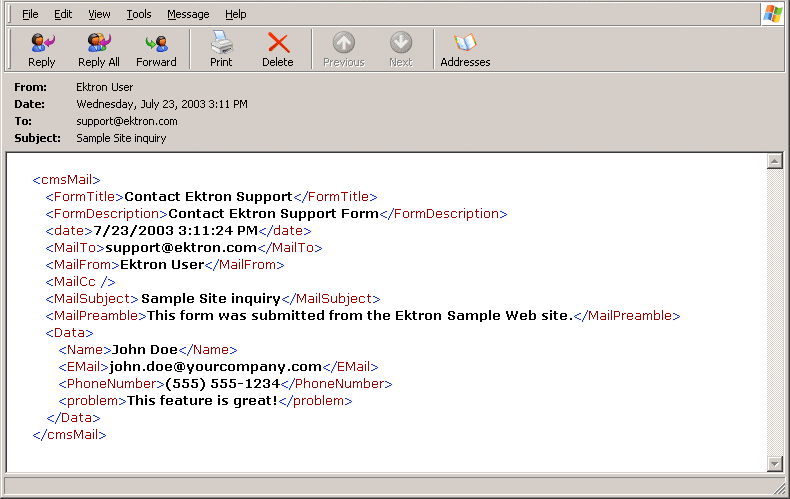This screenshot has height=499, width=790.
Task: Click the header subject Sample Site inquiry
Action: click(x=121, y=138)
